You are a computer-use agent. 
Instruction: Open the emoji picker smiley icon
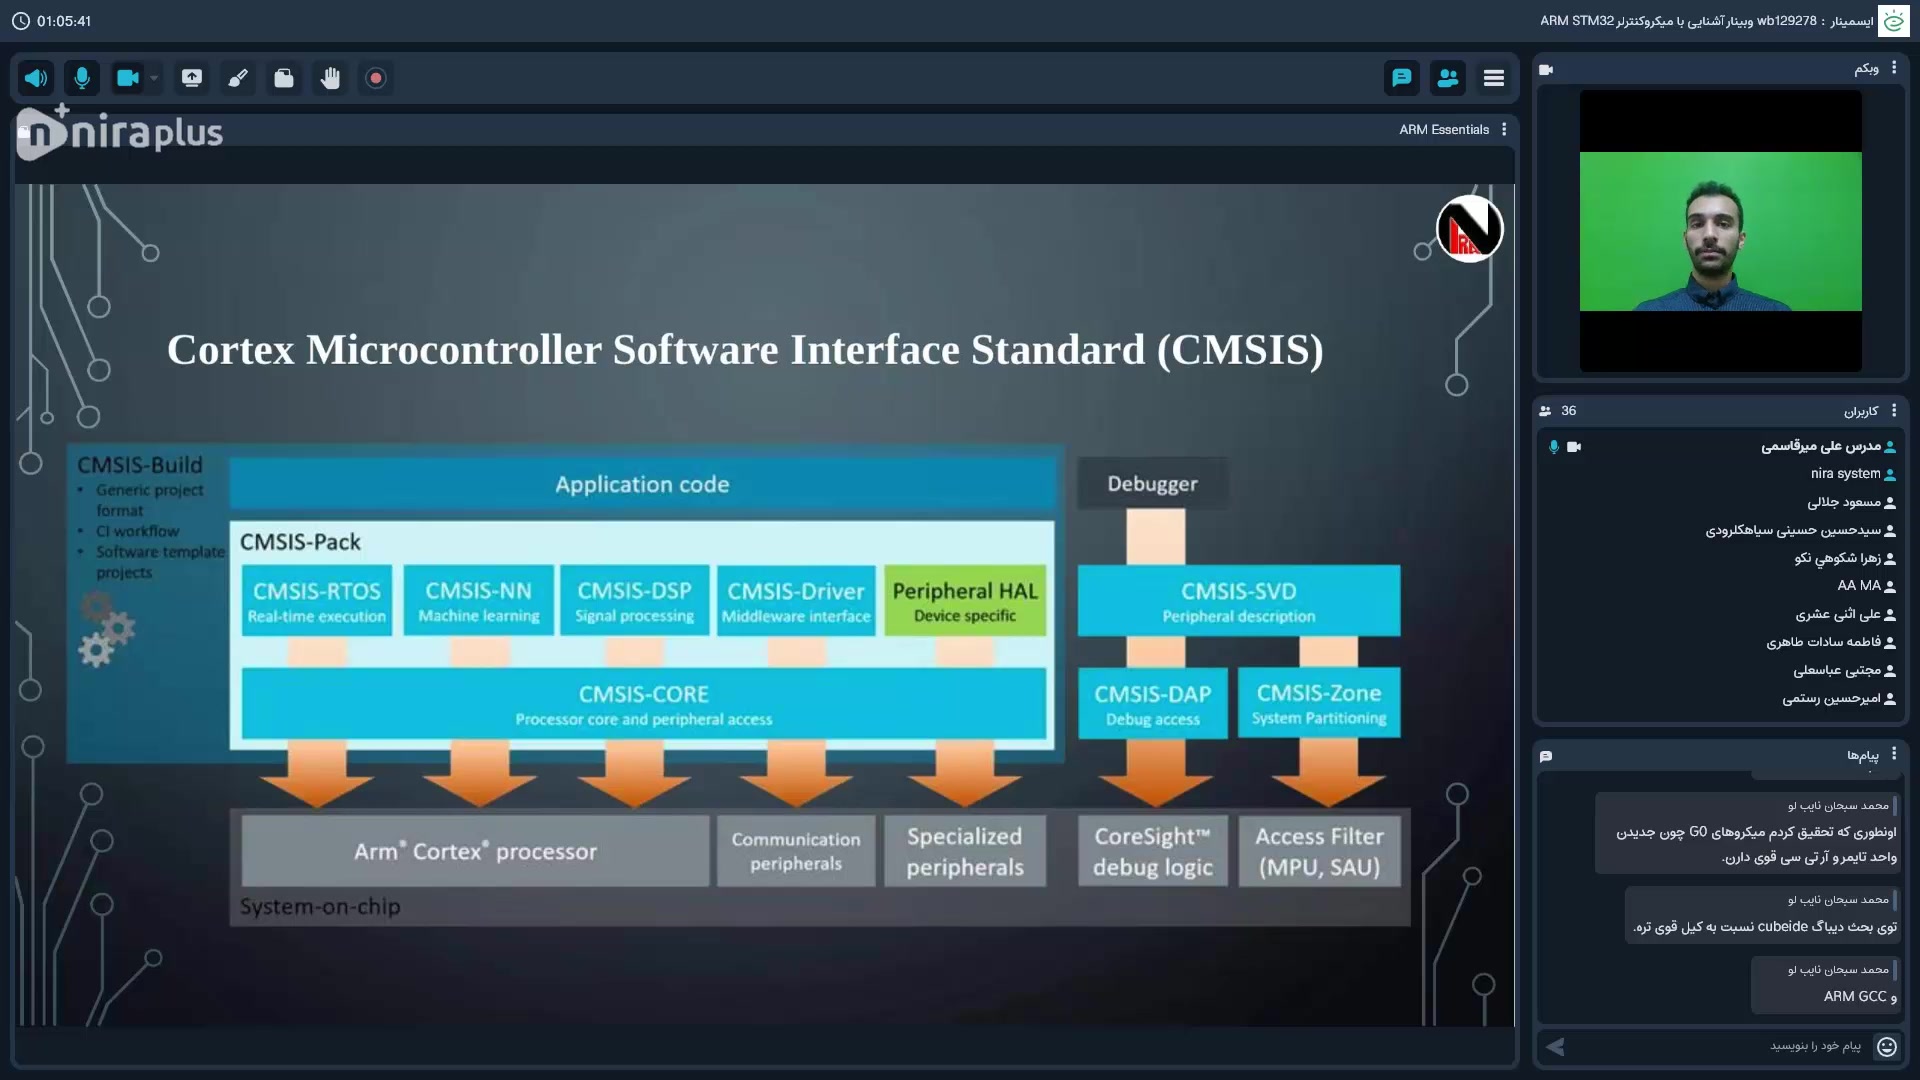click(1887, 1047)
